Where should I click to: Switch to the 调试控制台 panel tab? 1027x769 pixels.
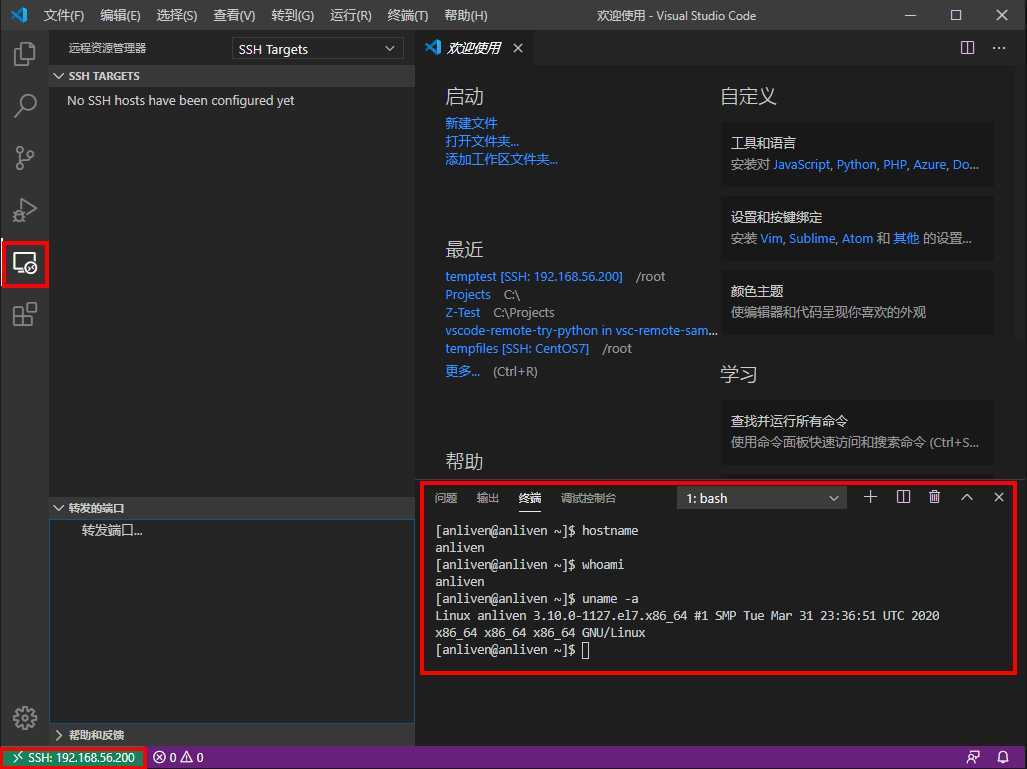click(x=588, y=498)
